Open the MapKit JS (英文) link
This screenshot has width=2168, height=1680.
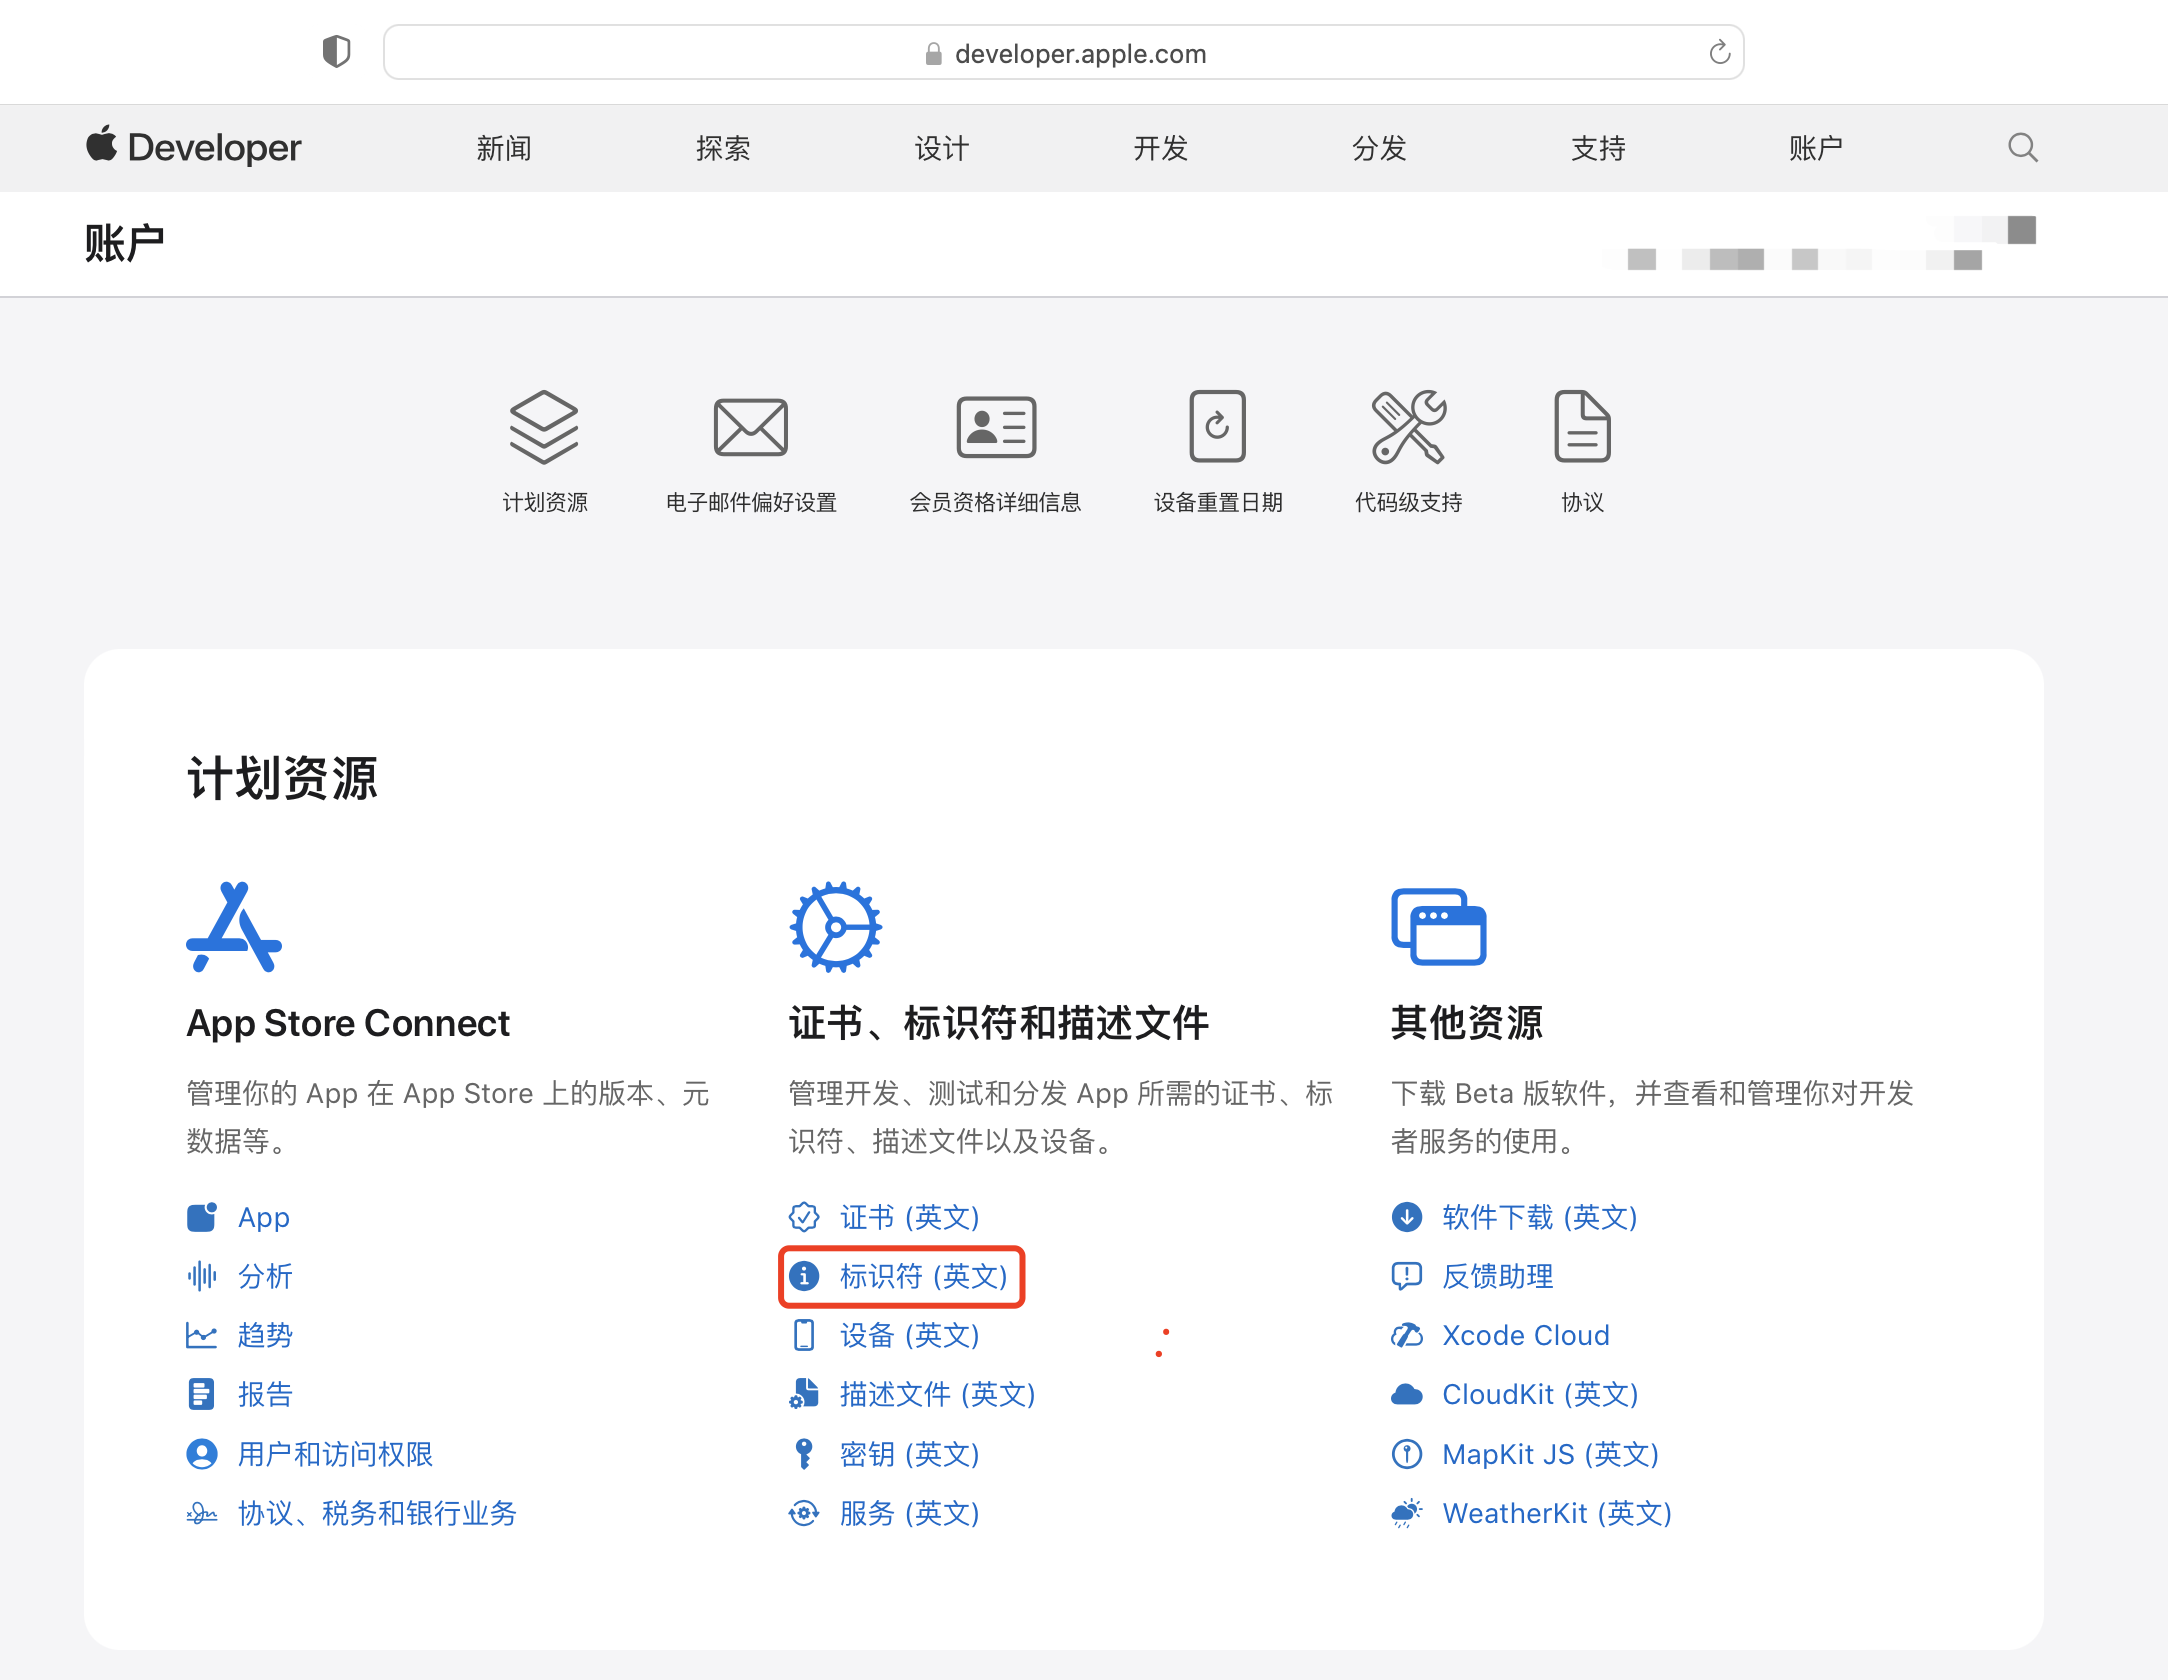click(x=1550, y=1454)
